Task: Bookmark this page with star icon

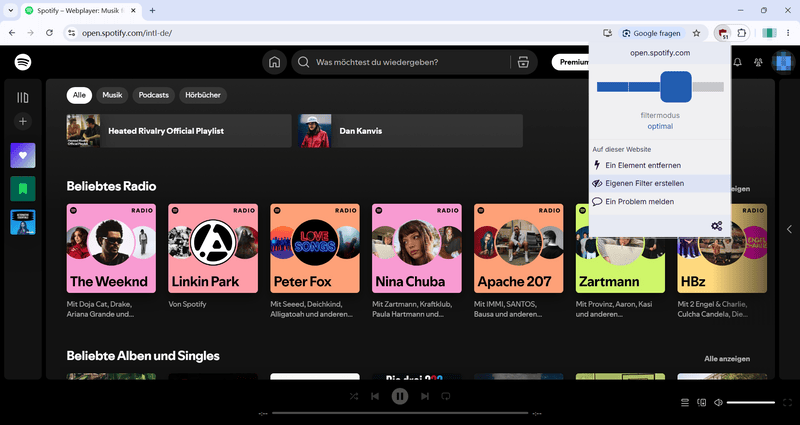Action: coord(696,33)
